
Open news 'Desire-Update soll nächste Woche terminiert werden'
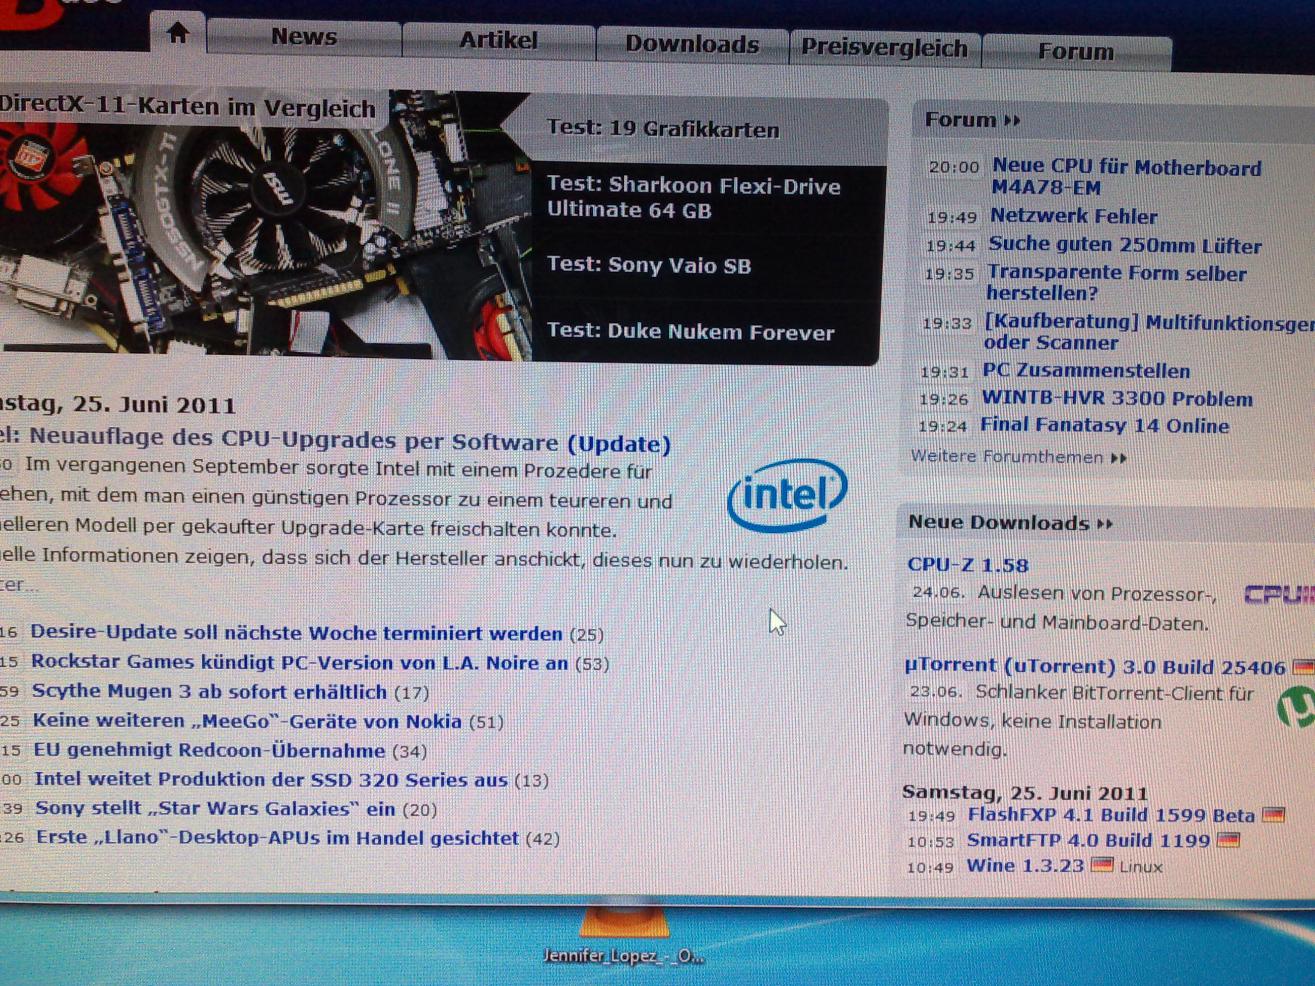[x=296, y=633]
